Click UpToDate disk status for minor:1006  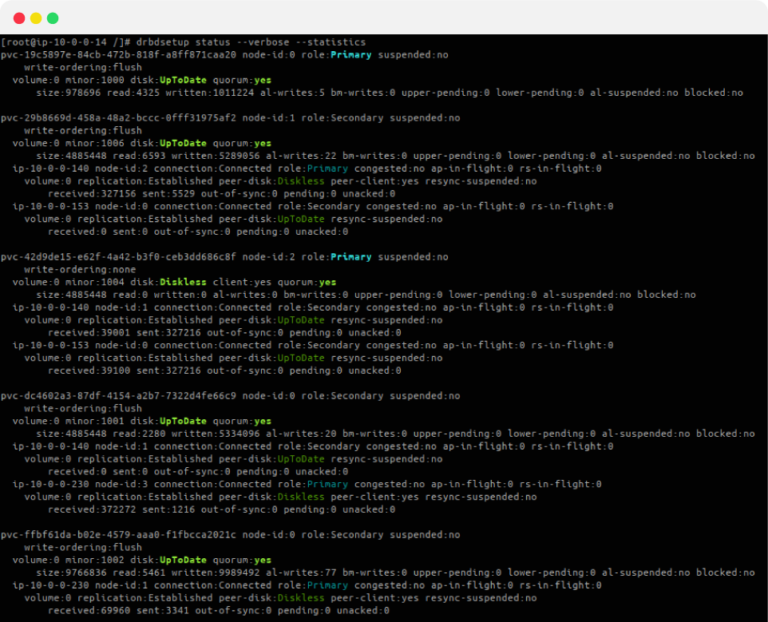[183, 144]
